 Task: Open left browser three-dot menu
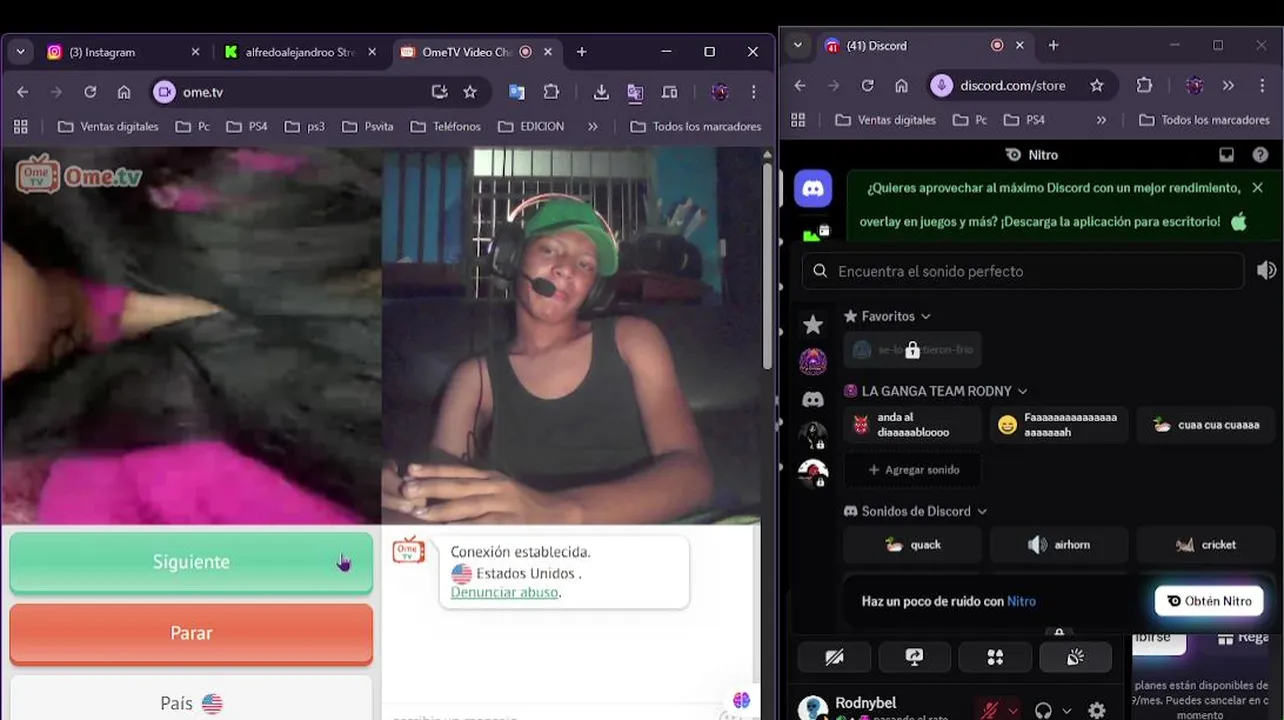tap(753, 92)
